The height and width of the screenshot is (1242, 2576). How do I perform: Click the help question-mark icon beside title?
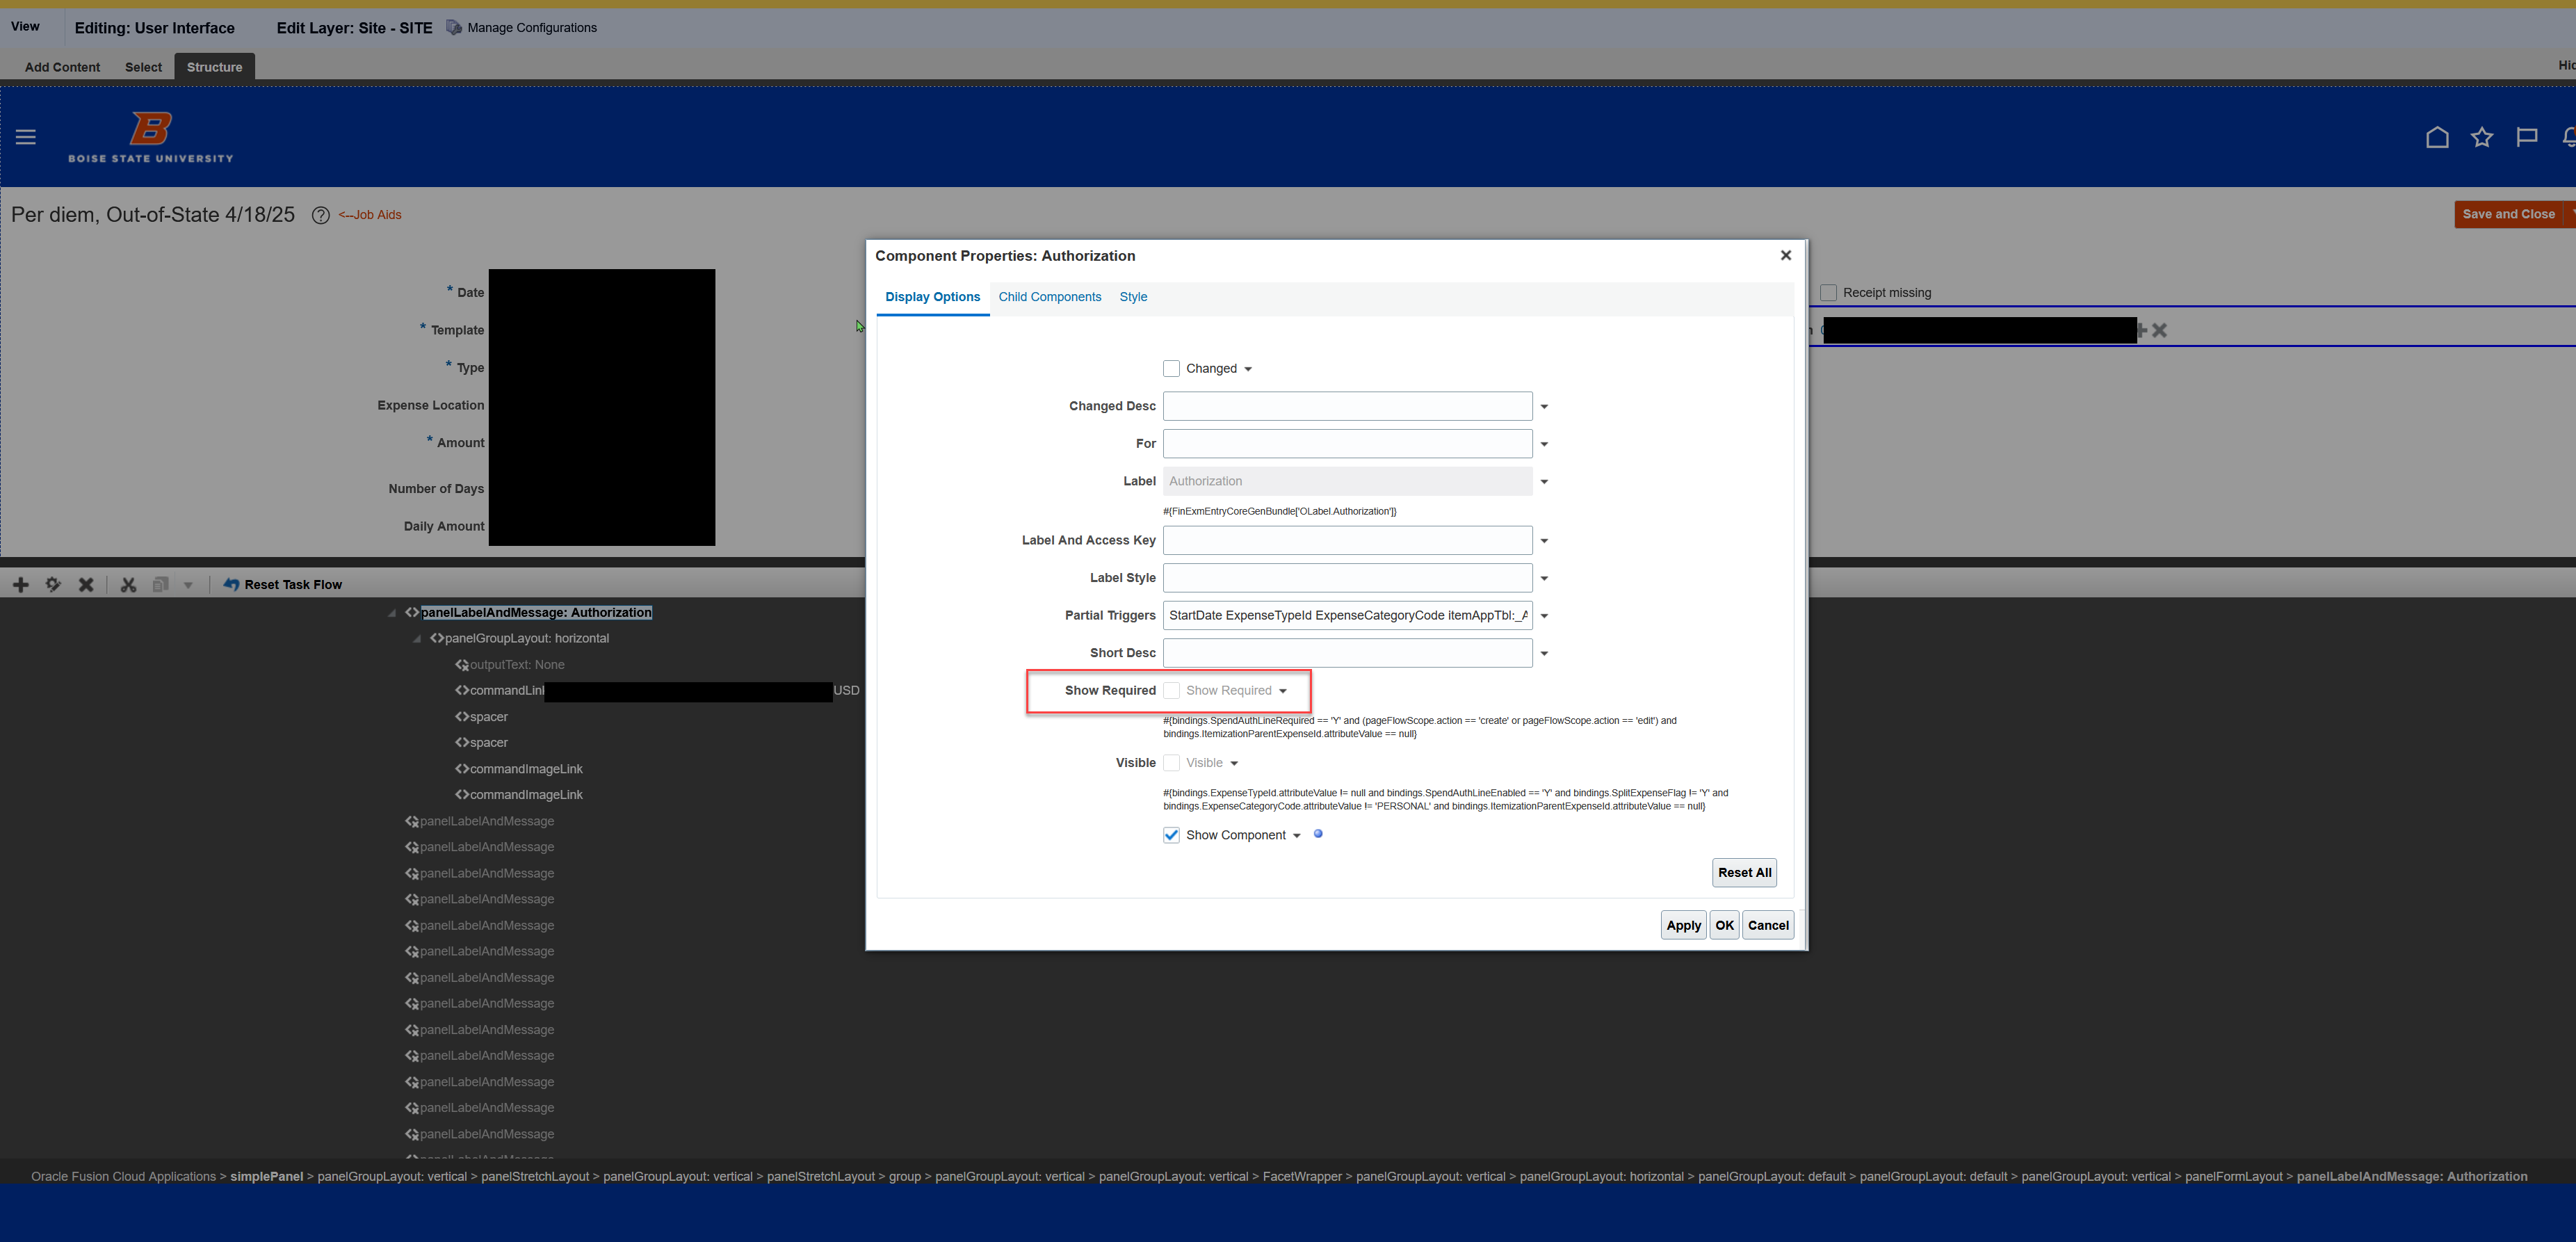[320, 215]
